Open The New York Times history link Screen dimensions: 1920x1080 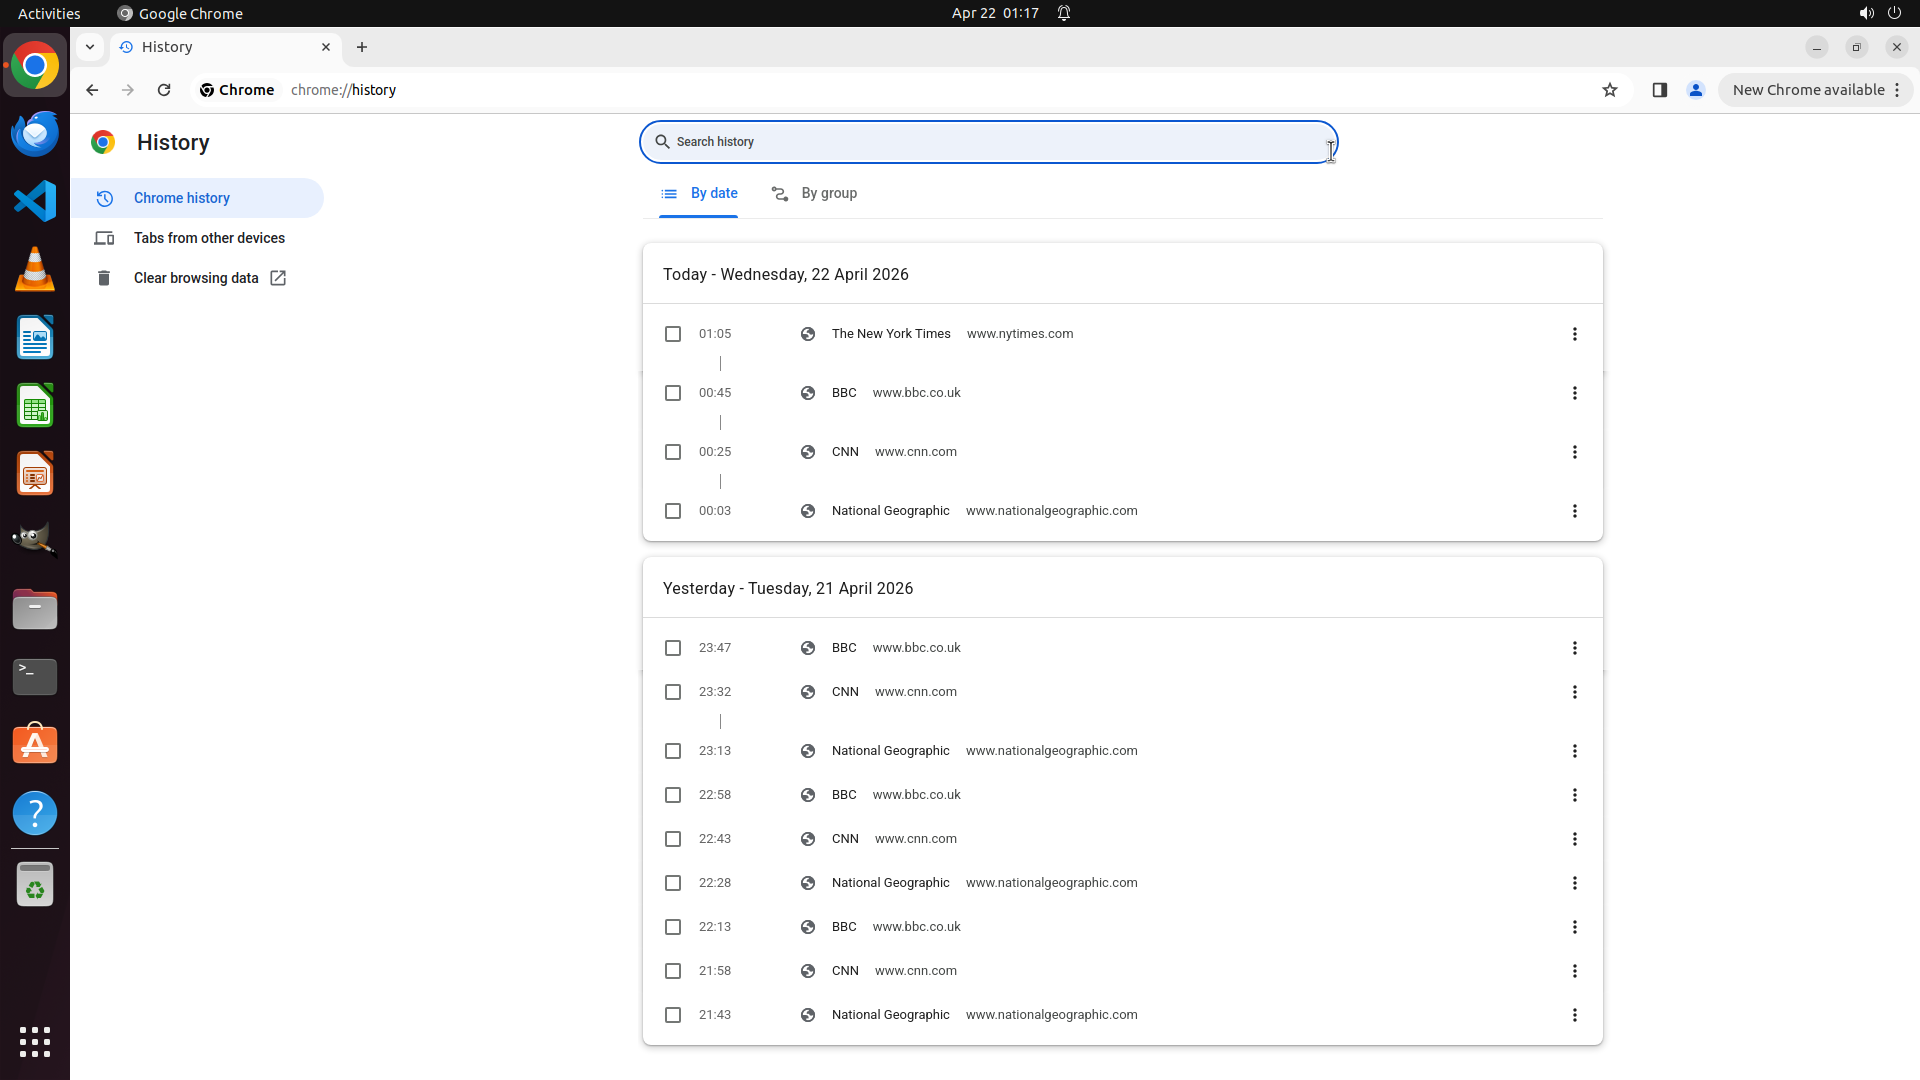(890, 334)
